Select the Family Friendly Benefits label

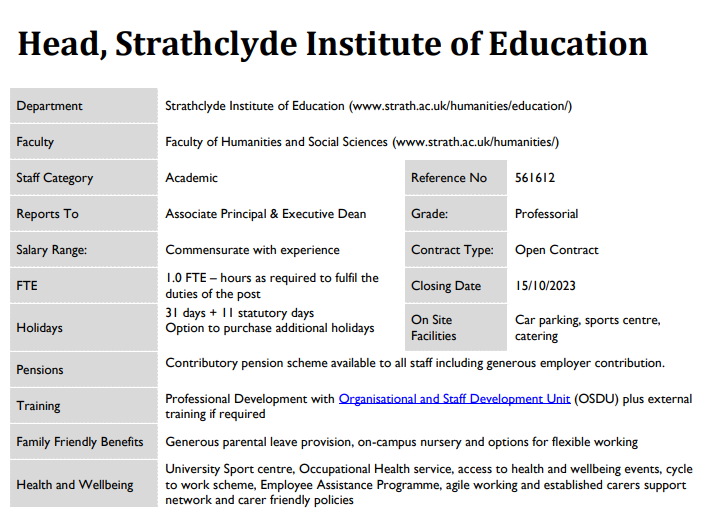[x=84, y=442]
